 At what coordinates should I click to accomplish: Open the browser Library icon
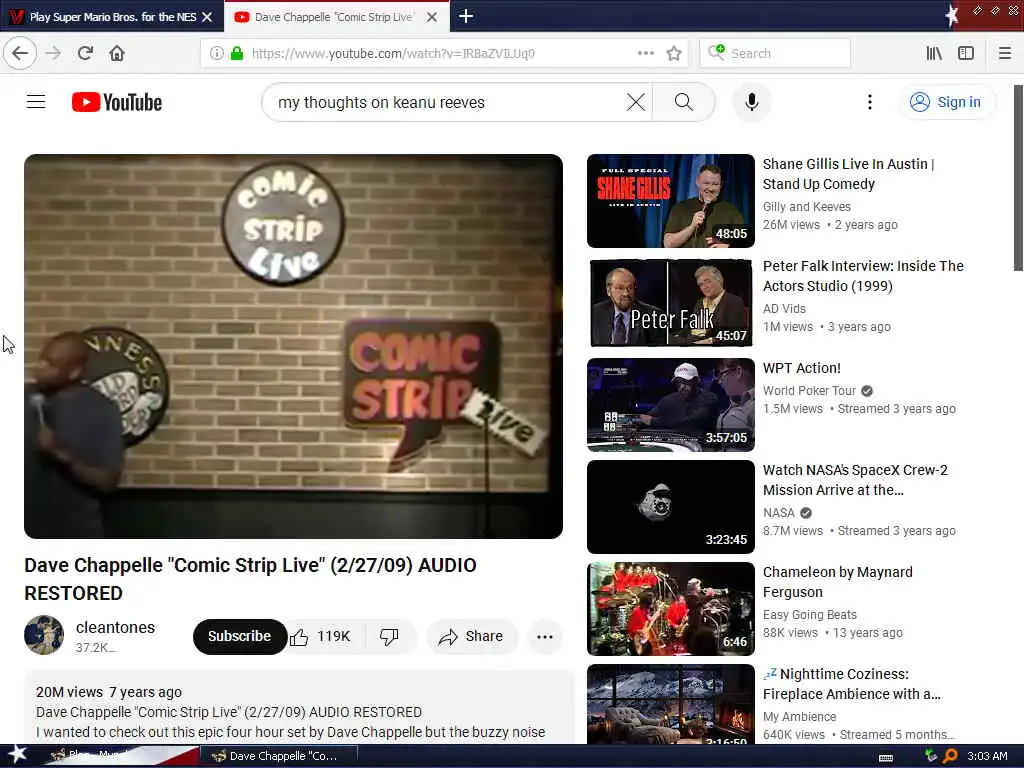coord(934,53)
